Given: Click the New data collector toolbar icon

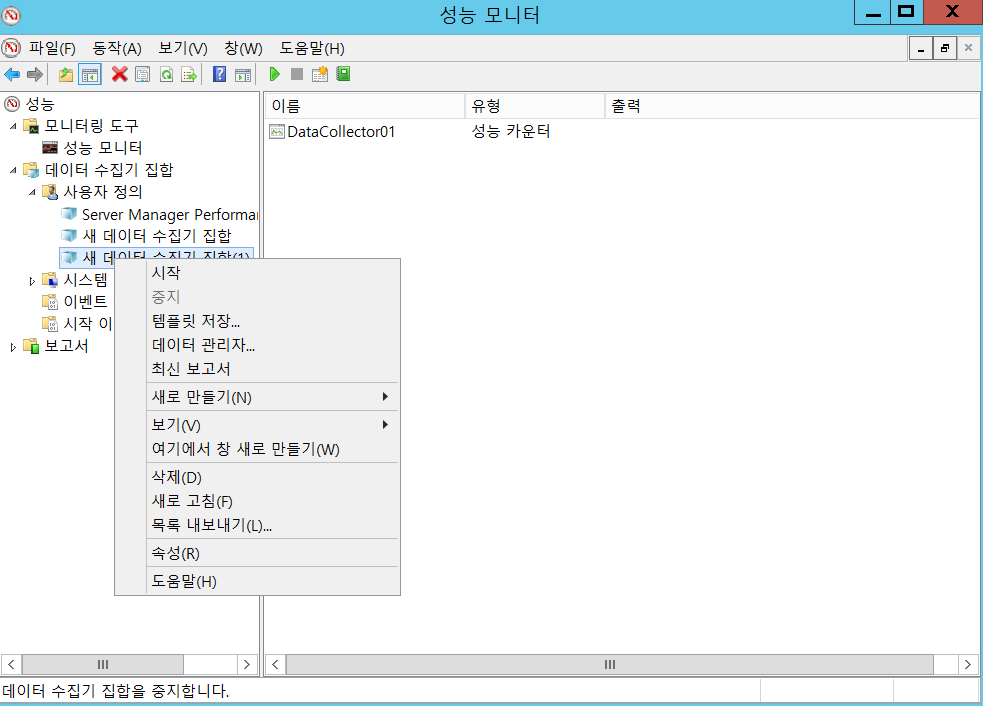Looking at the screenshot, I should coord(320,75).
